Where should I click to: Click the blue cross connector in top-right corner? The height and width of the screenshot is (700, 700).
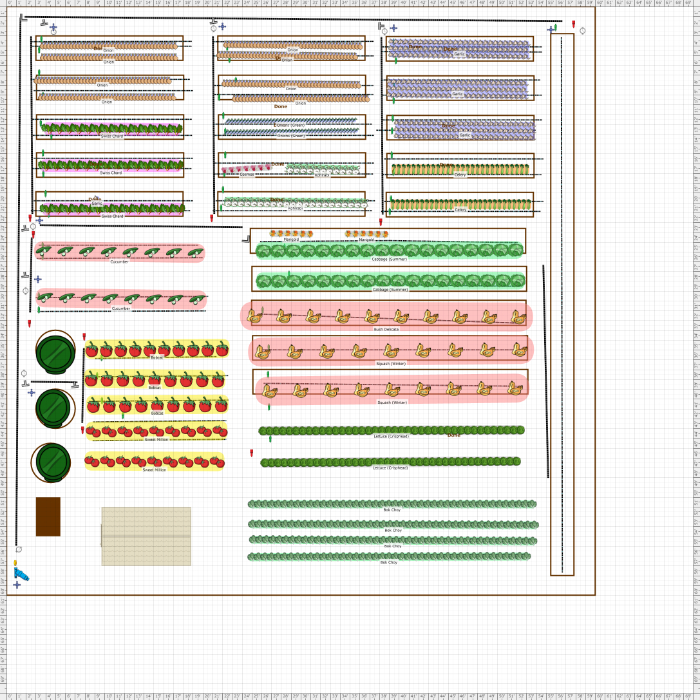[x=550, y=29]
